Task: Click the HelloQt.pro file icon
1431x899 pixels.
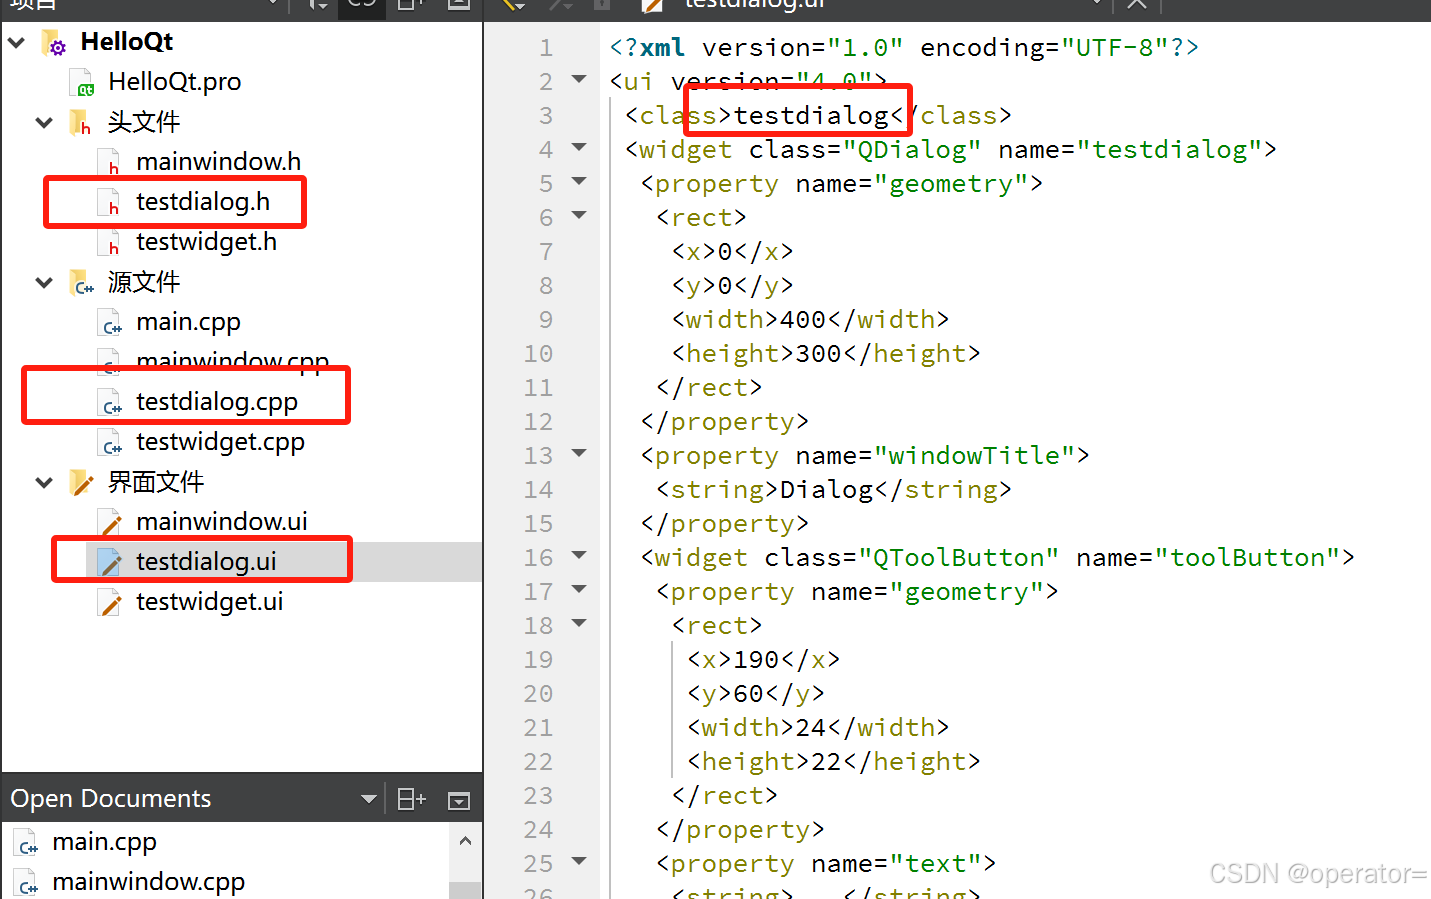Action: click(82, 83)
